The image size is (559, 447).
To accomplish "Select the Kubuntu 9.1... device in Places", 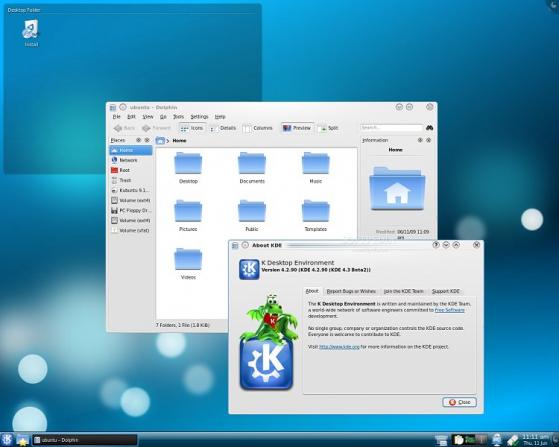I will [131, 190].
